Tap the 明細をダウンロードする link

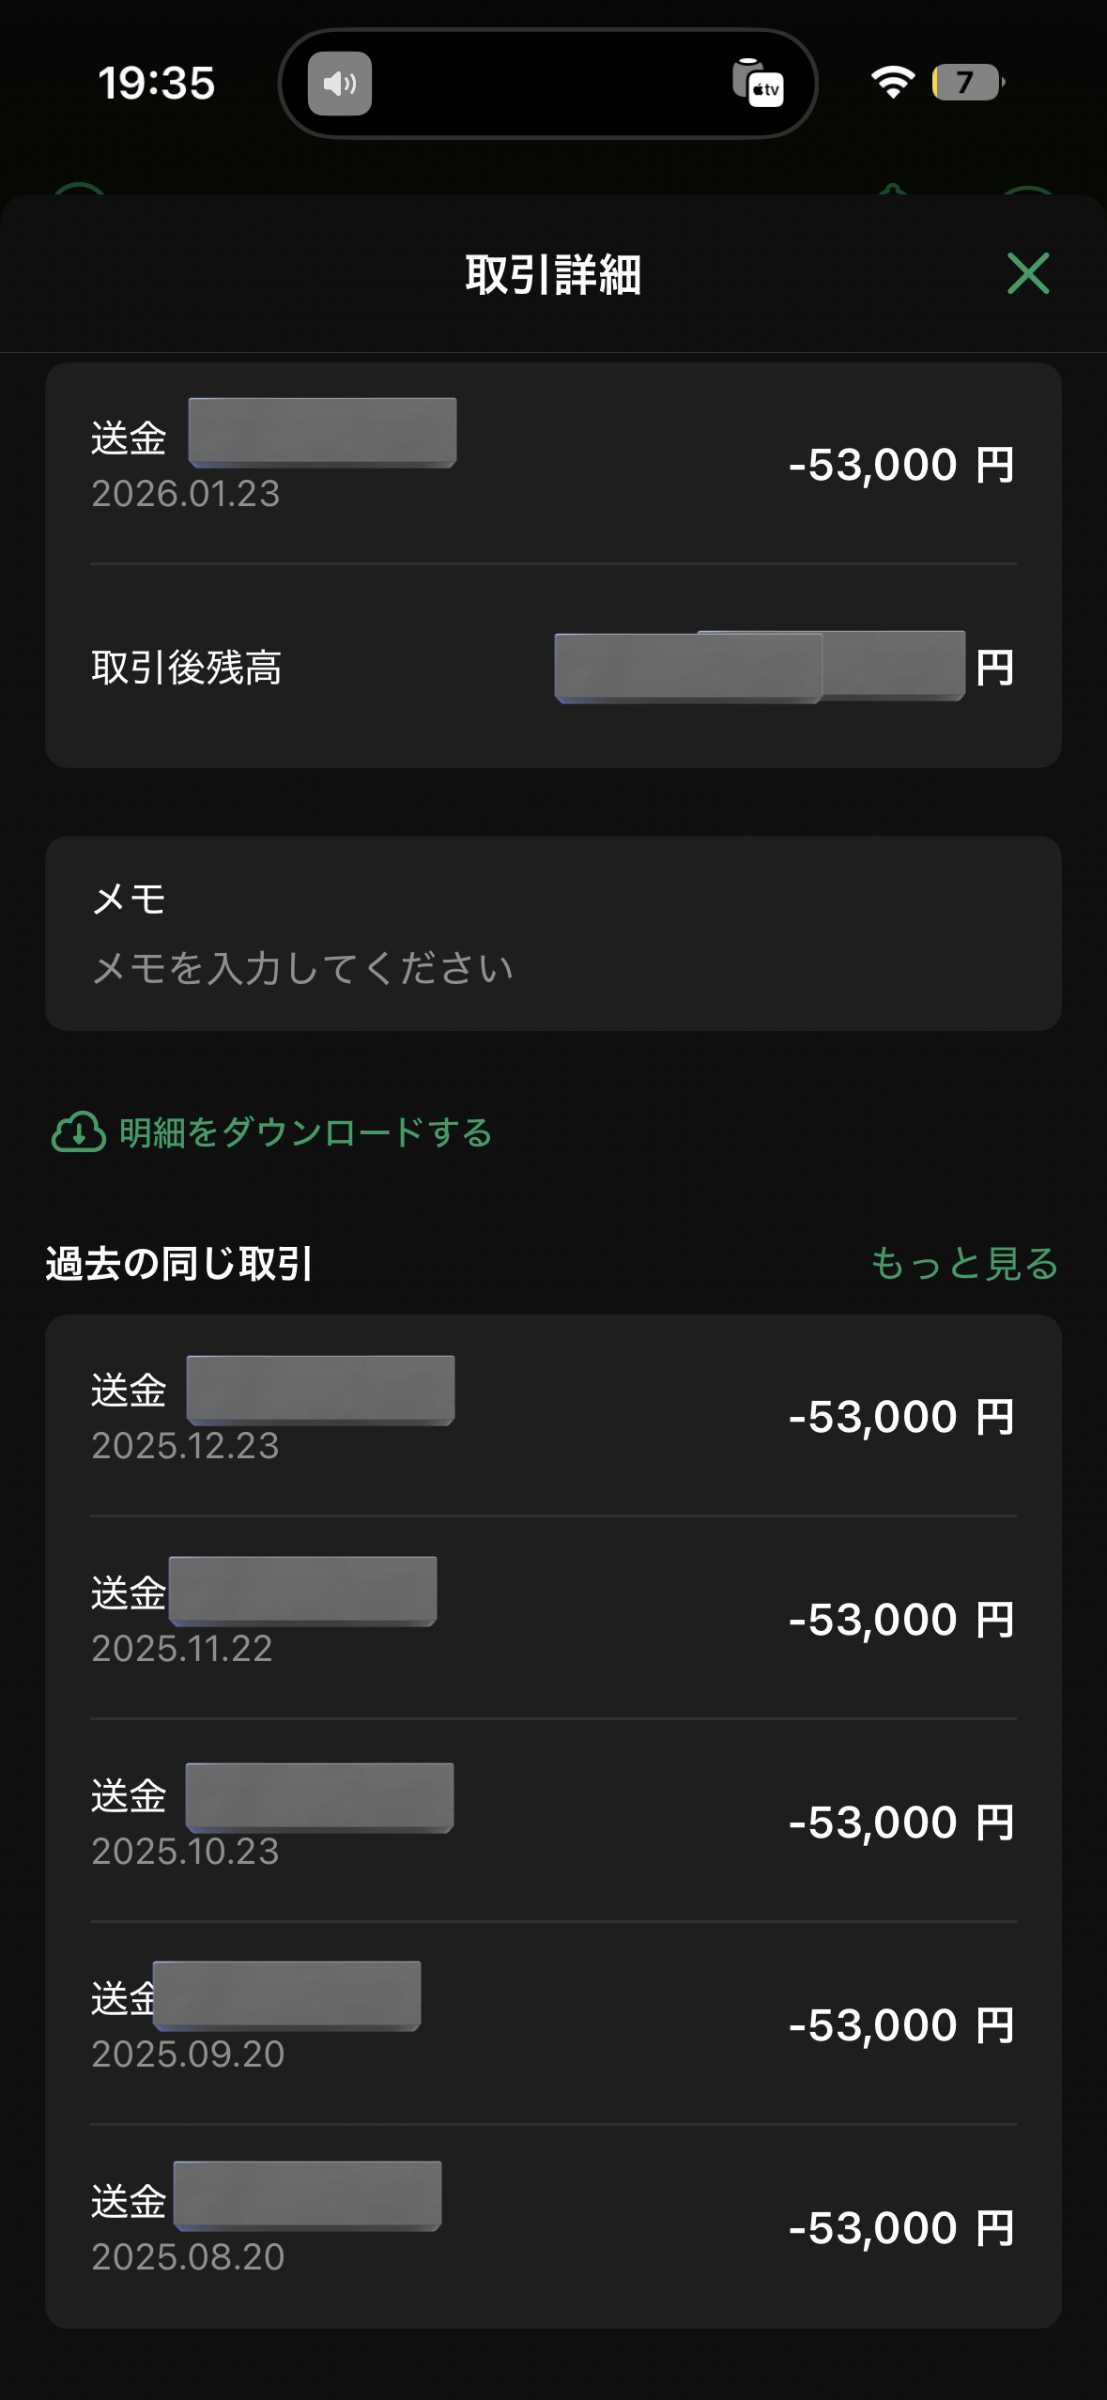tap(305, 1133)
